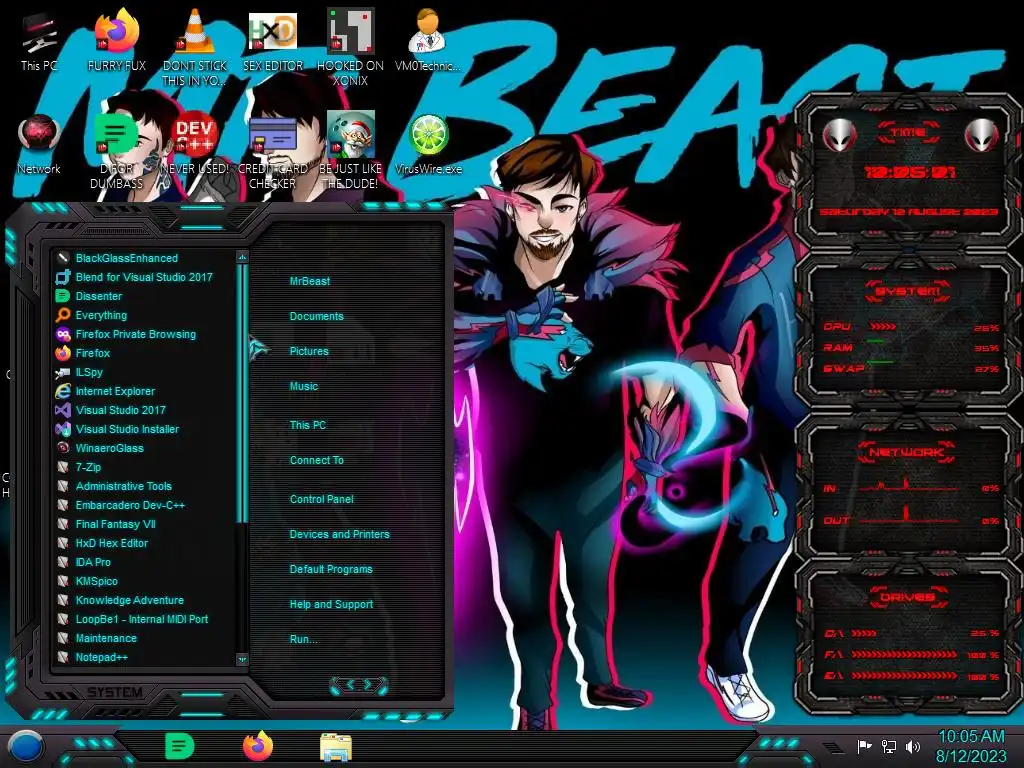Open Network desktop icon
1024x768 pixels.
click(x=39, y=145)
